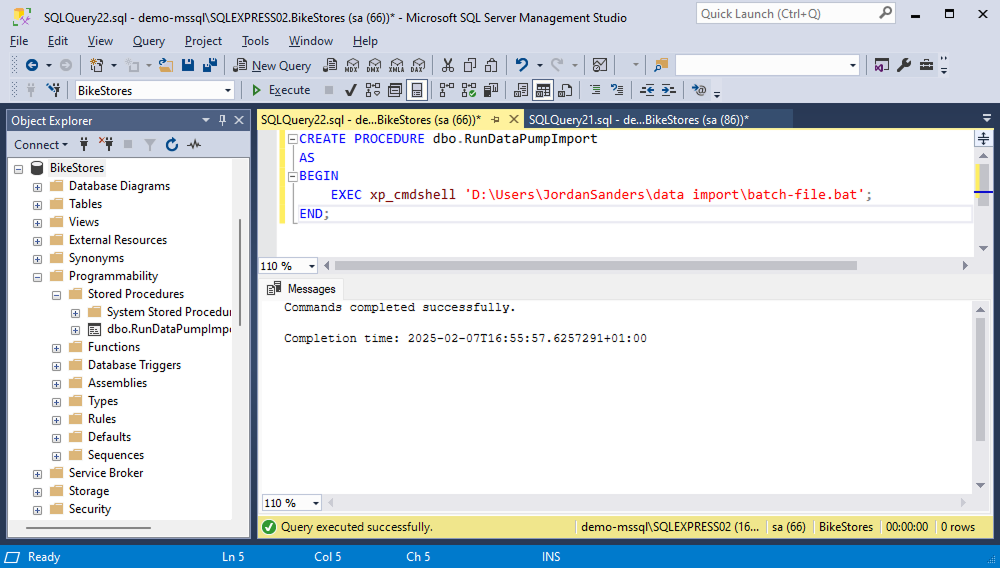Display the Estimated Execution Plan
The image size is (1000, 568).
click(x=372, y=91)
